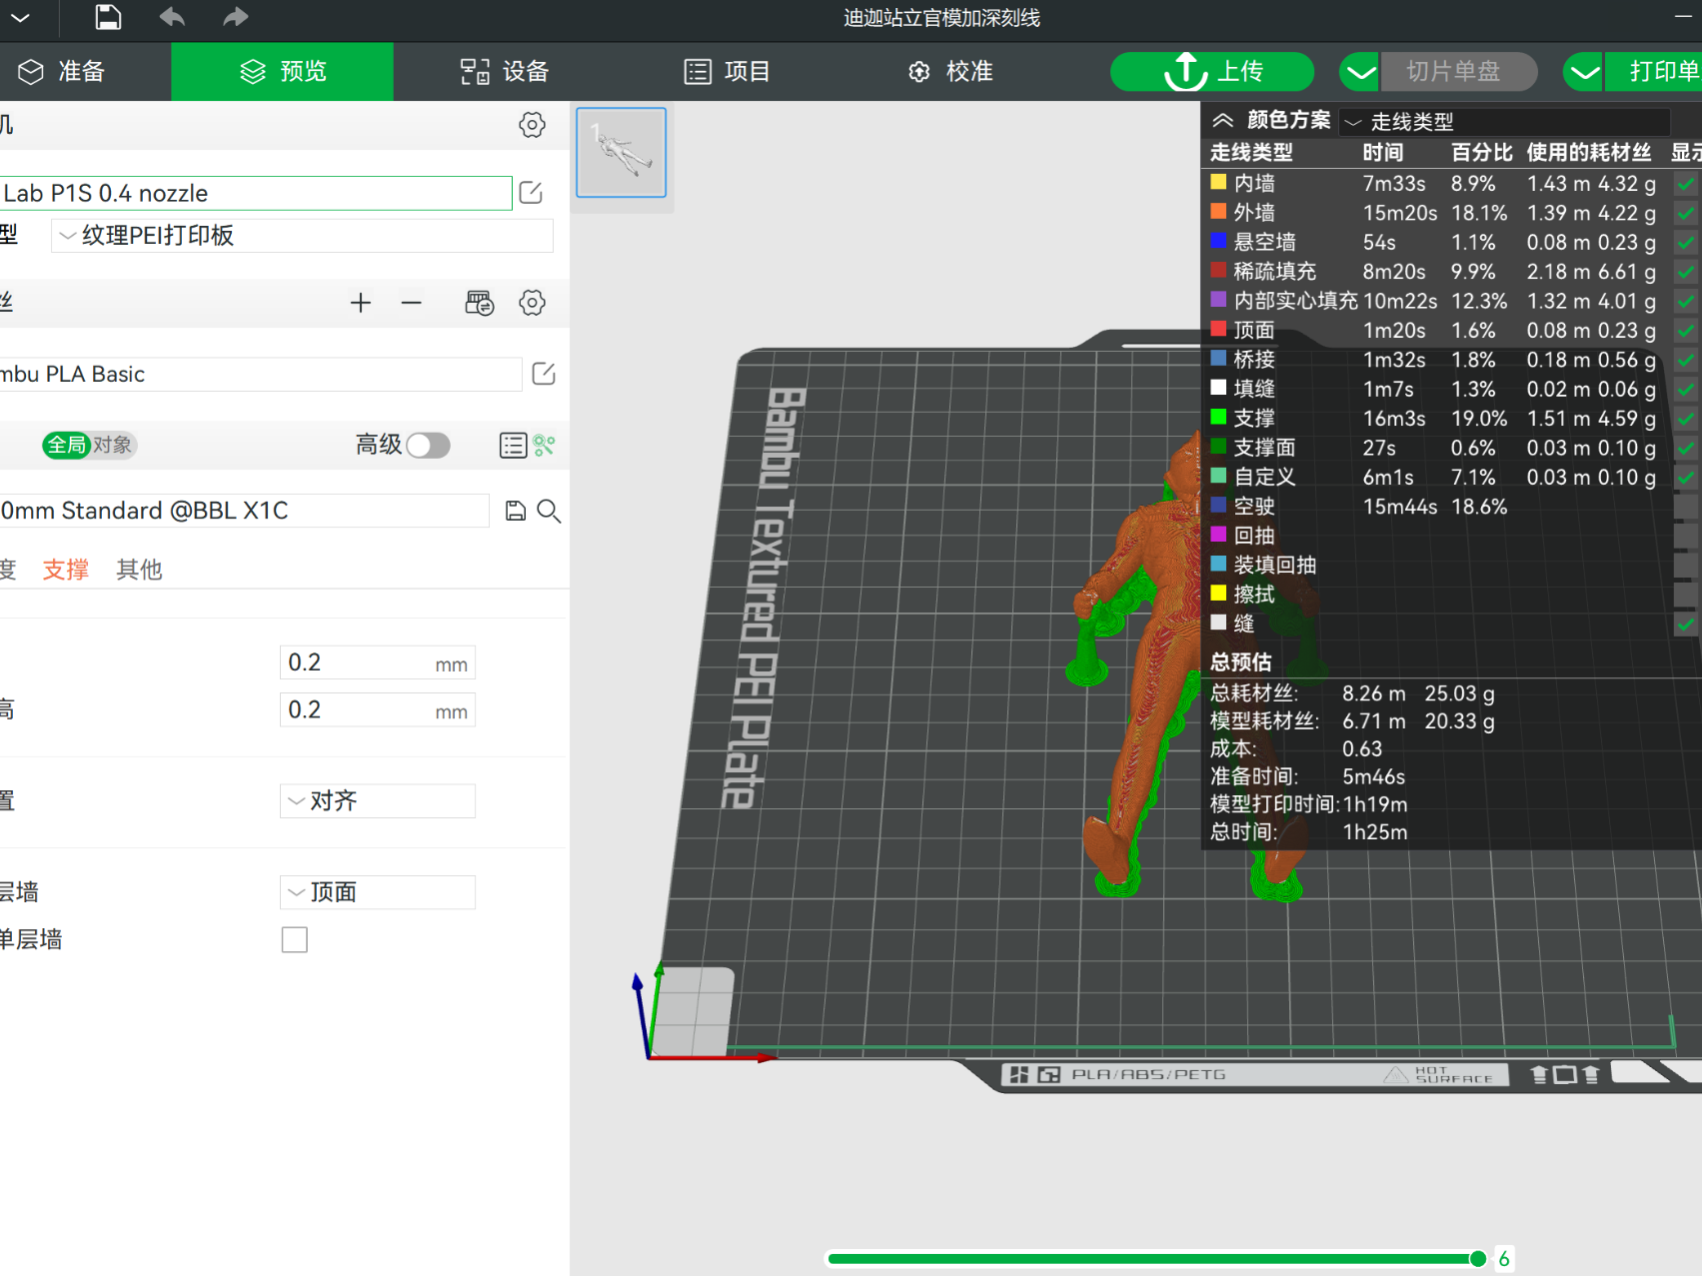The image size is (1702, 1277).
Task: Click the save file icon in title bar
Action: point(108,17)
